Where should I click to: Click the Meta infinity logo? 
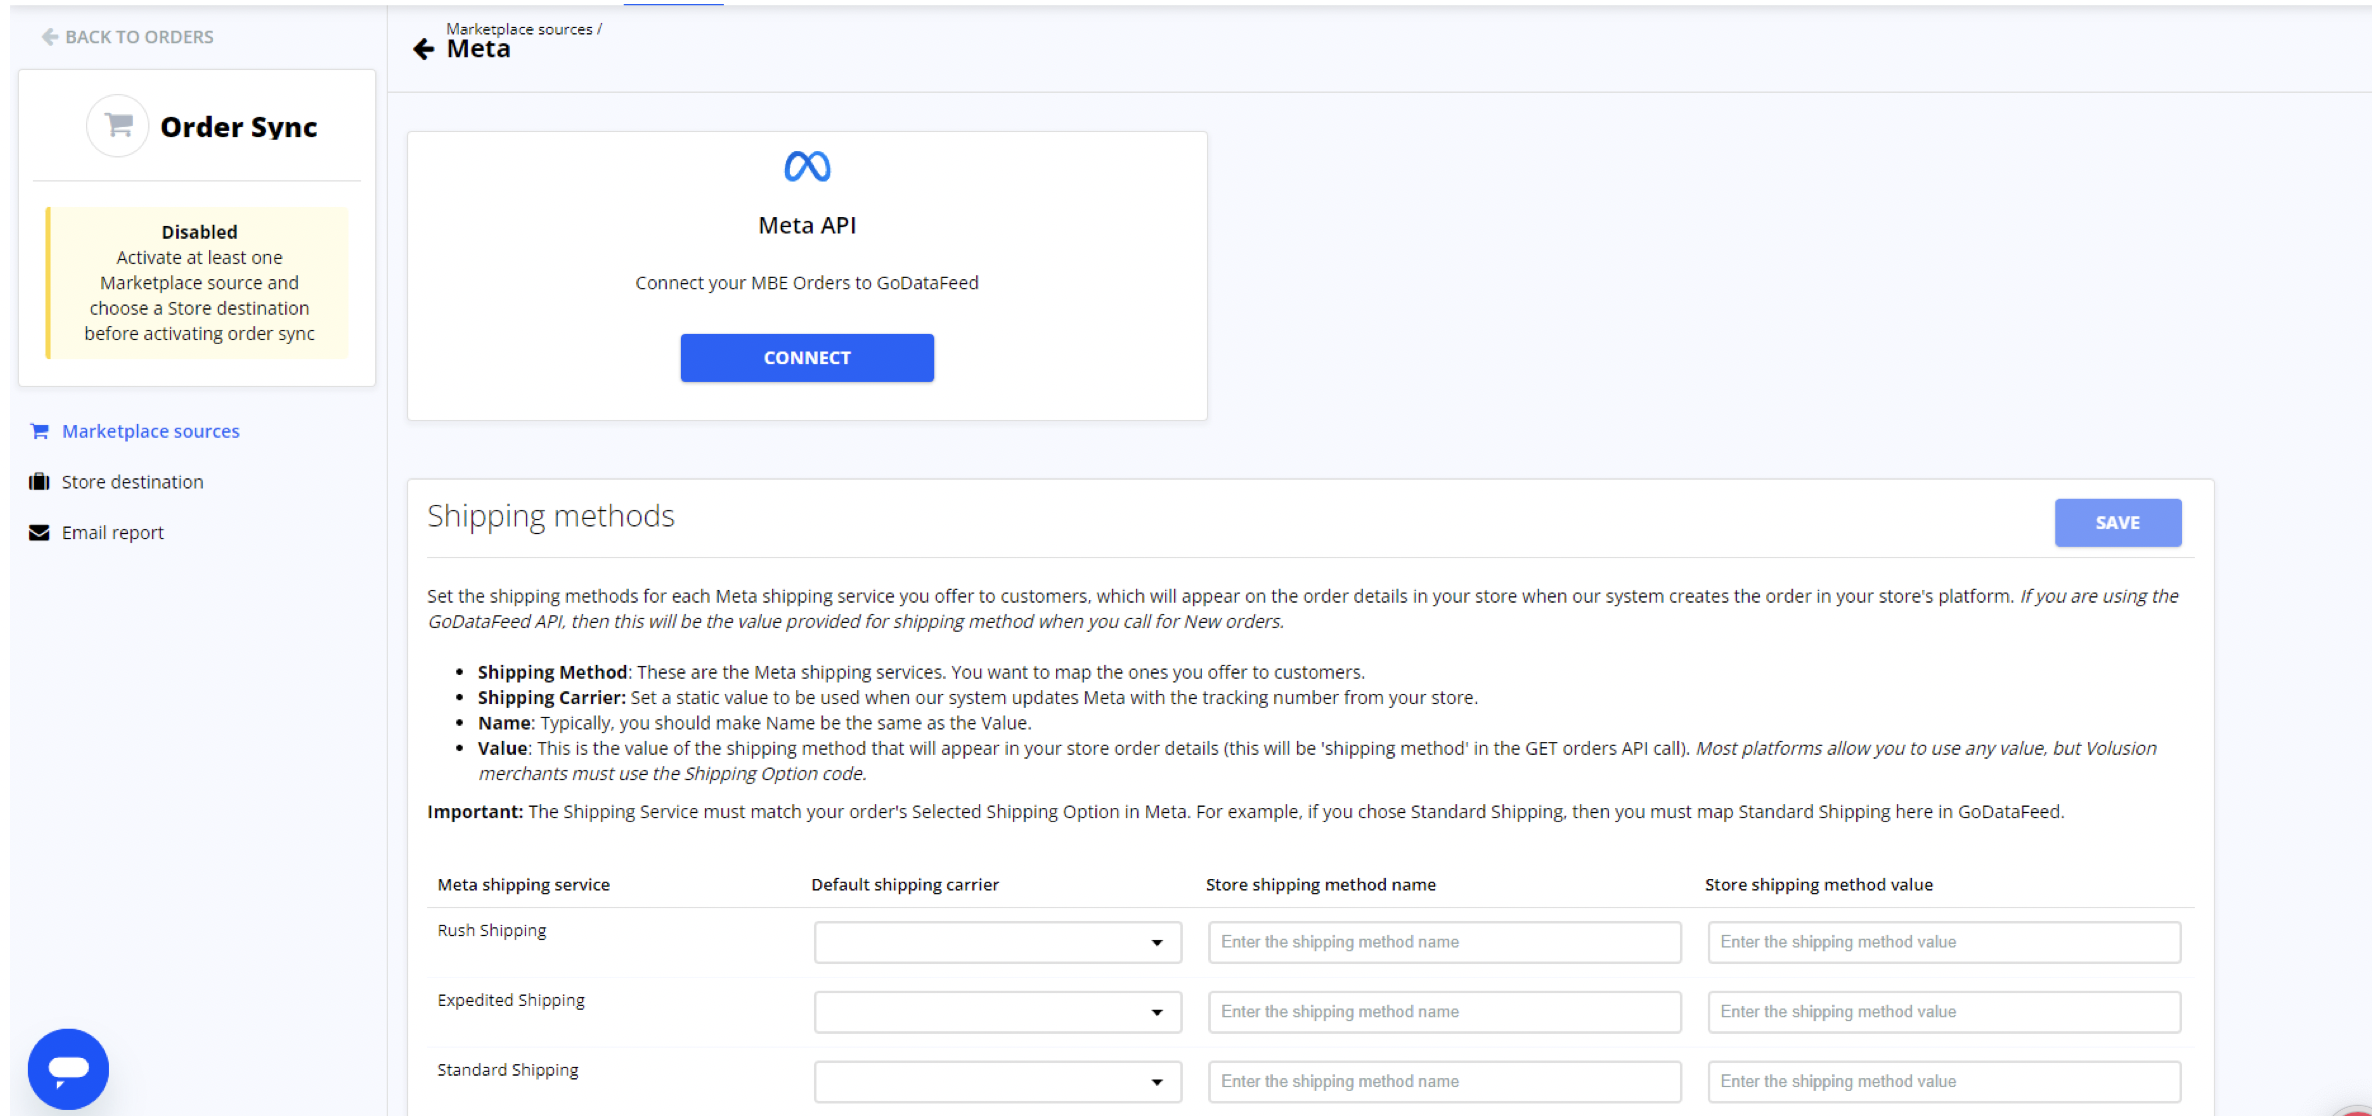click(x=807, y=166)
